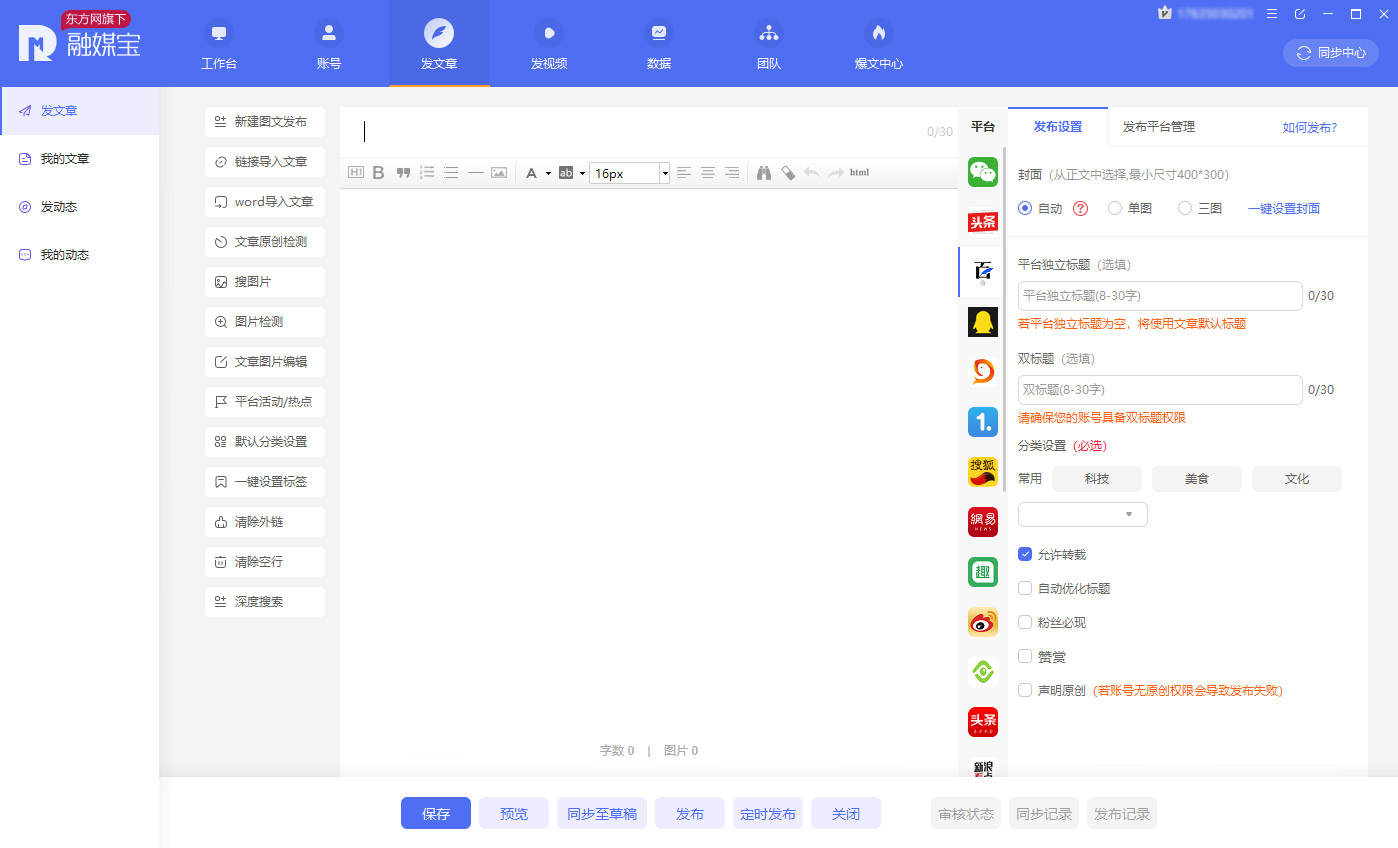Insert a bulleted list
Image resolution: width=1398 pixels, height=848 pixels.
coord(451,173)
